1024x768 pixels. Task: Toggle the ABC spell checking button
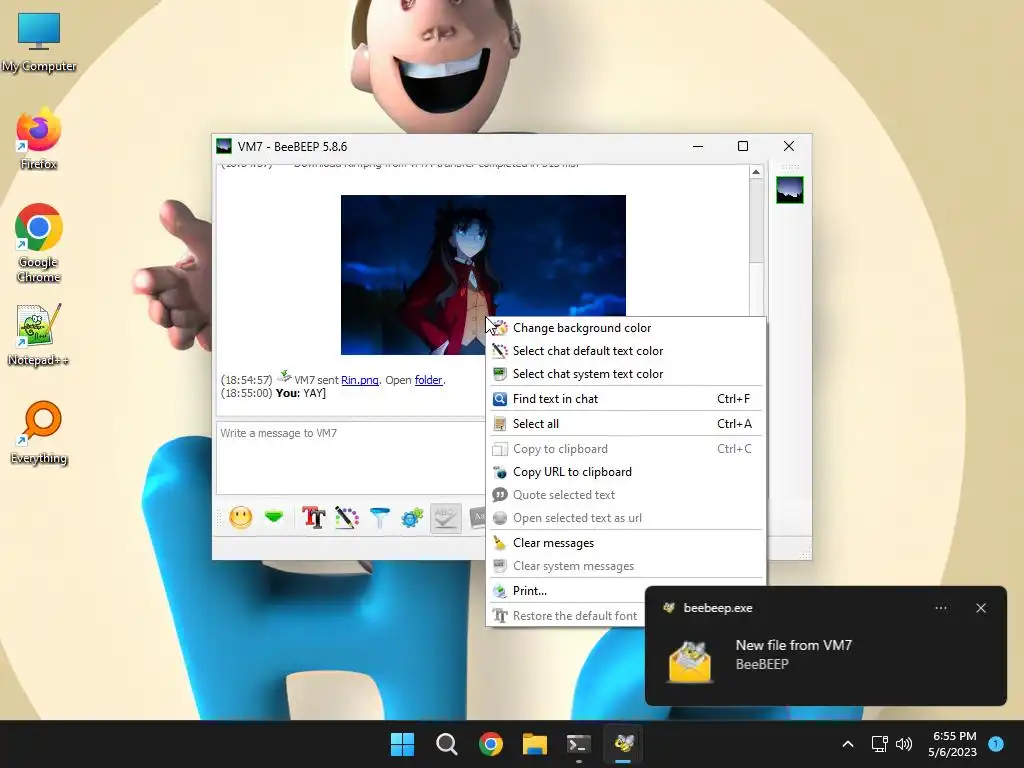445,518
